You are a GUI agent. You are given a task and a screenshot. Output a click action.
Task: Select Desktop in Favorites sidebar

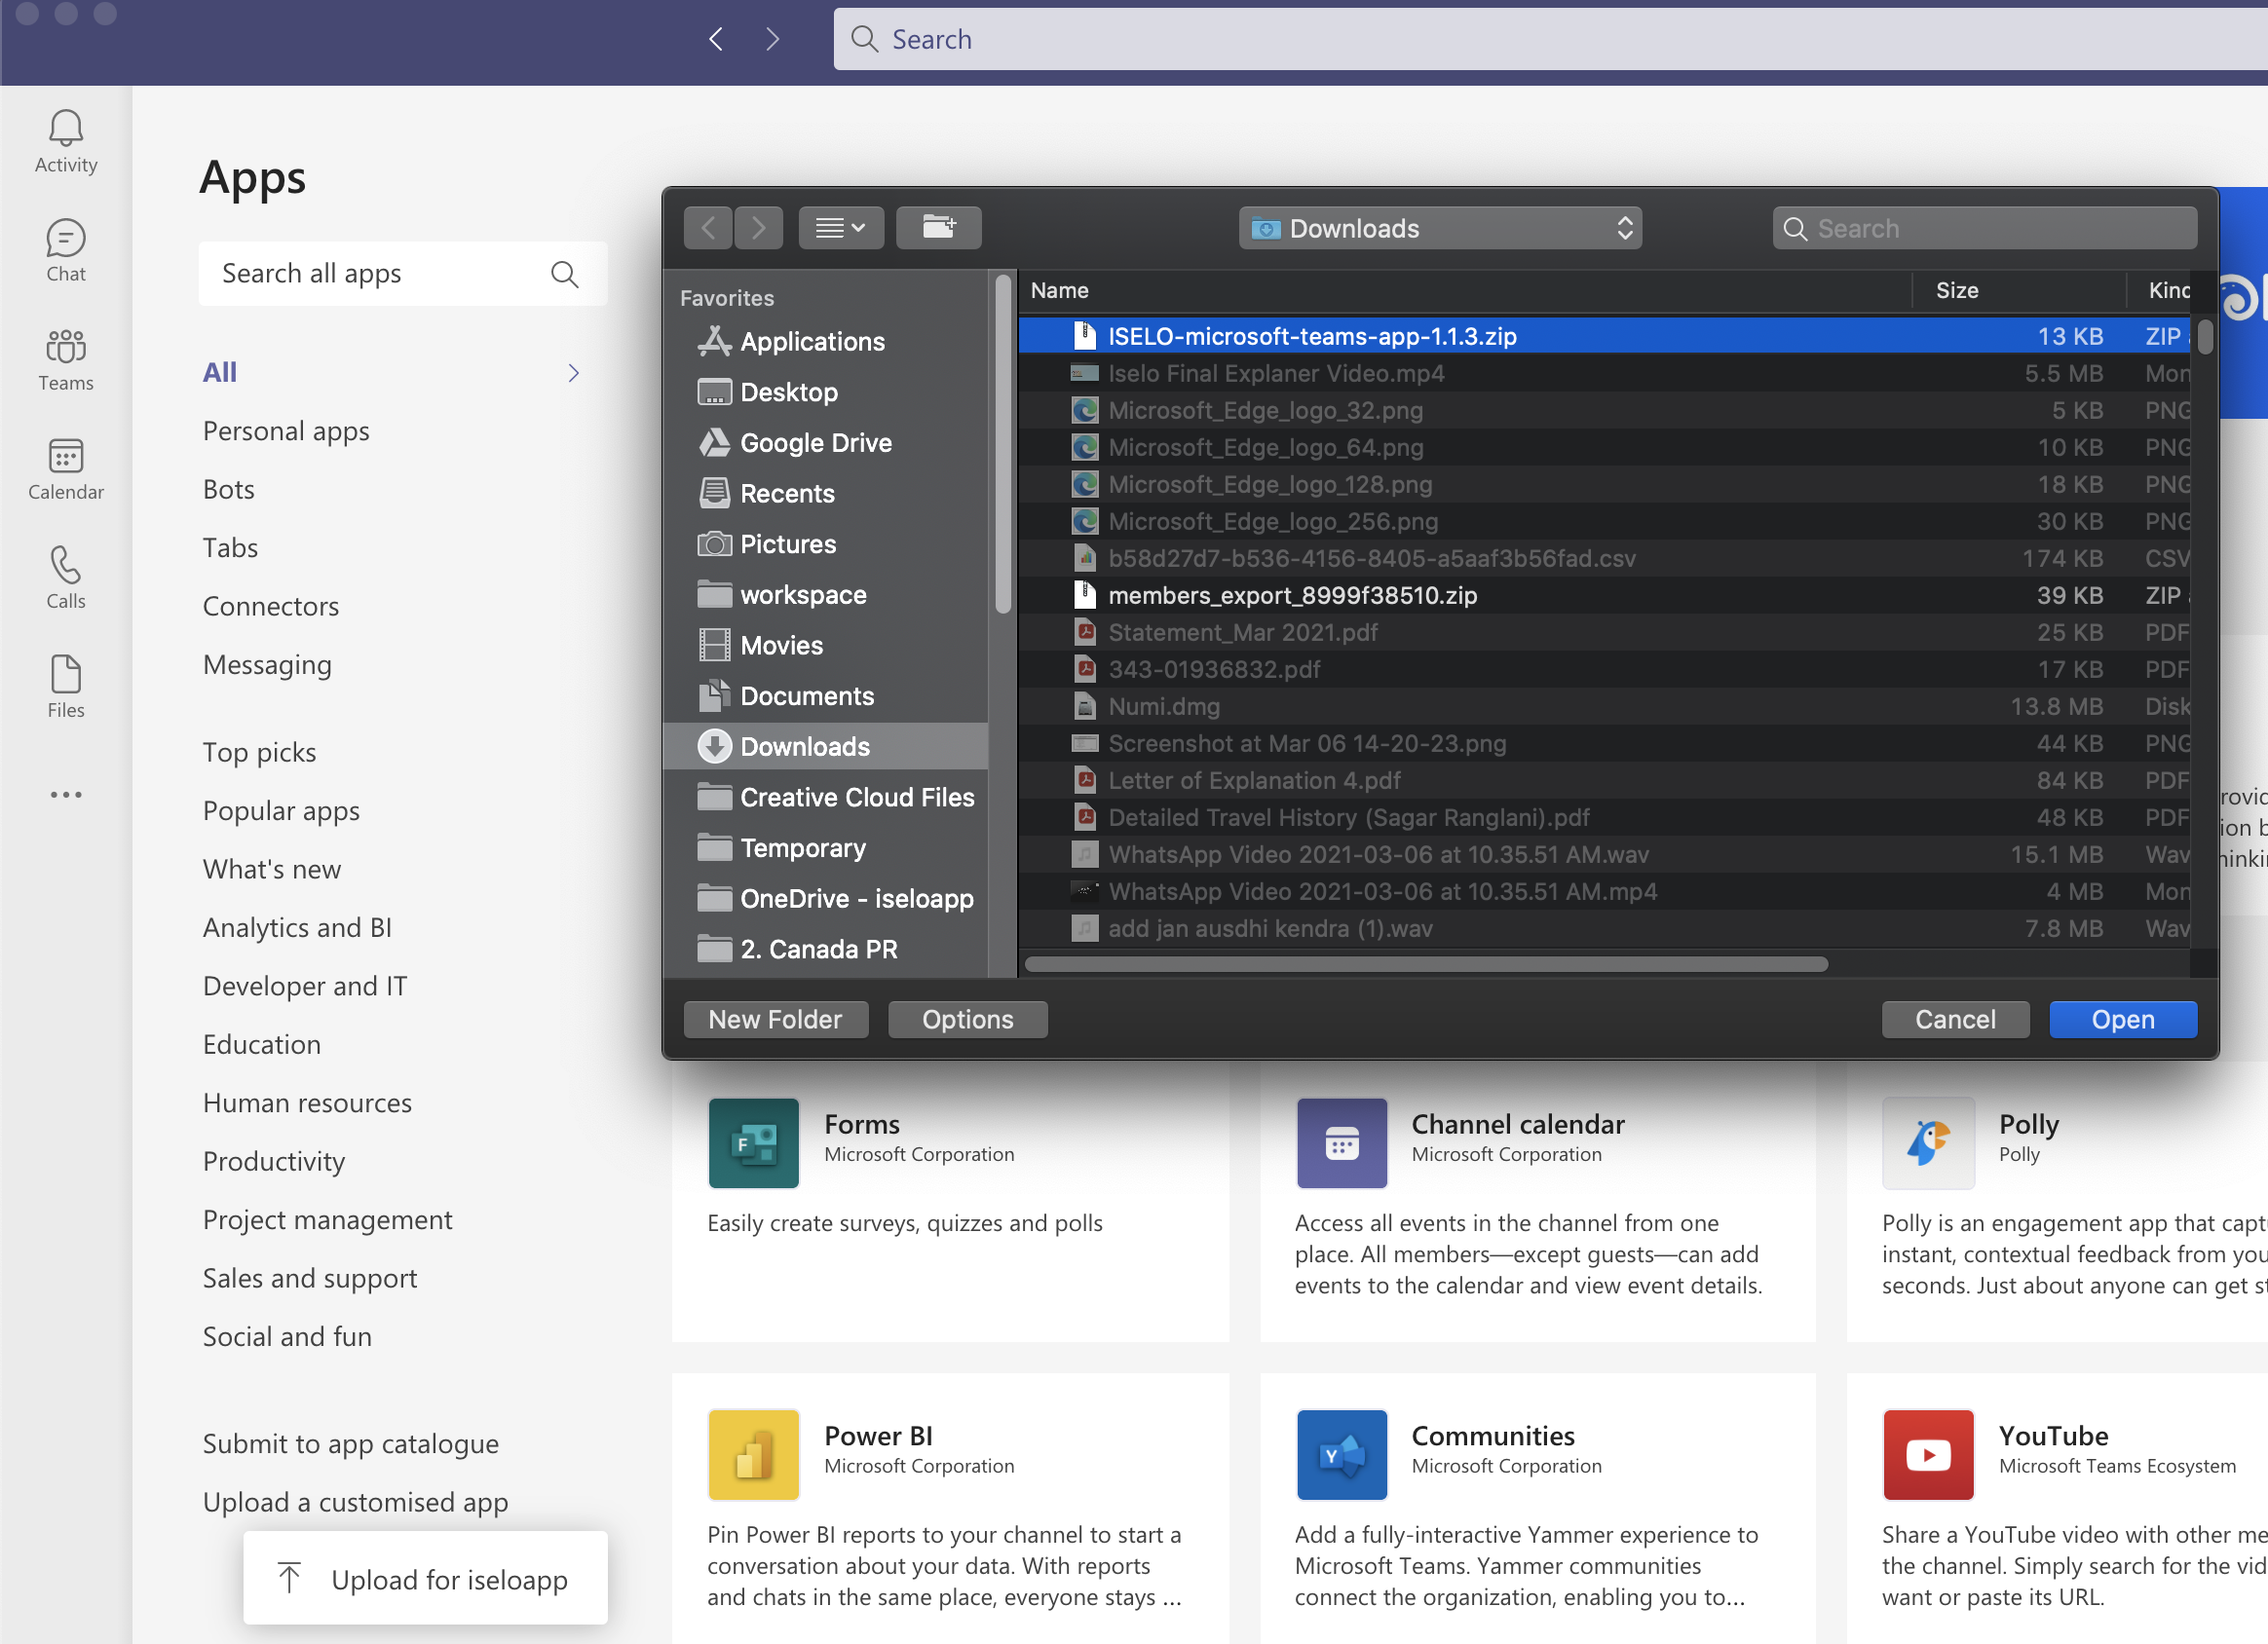click(x=826, y=392)
